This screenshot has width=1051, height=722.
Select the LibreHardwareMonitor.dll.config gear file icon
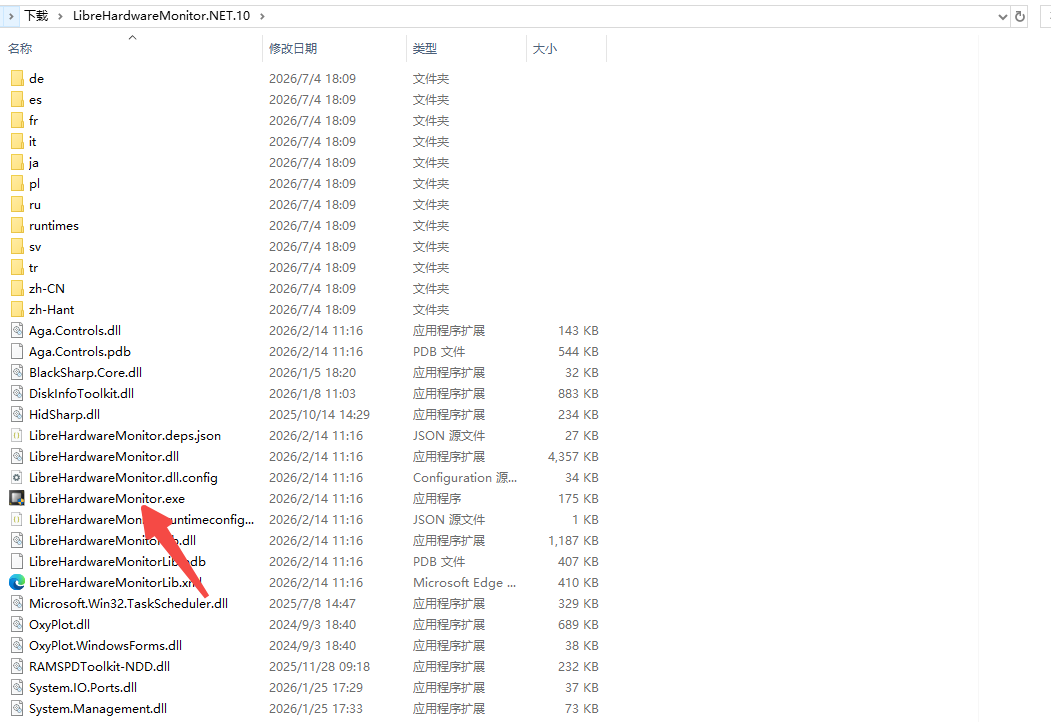17,477
